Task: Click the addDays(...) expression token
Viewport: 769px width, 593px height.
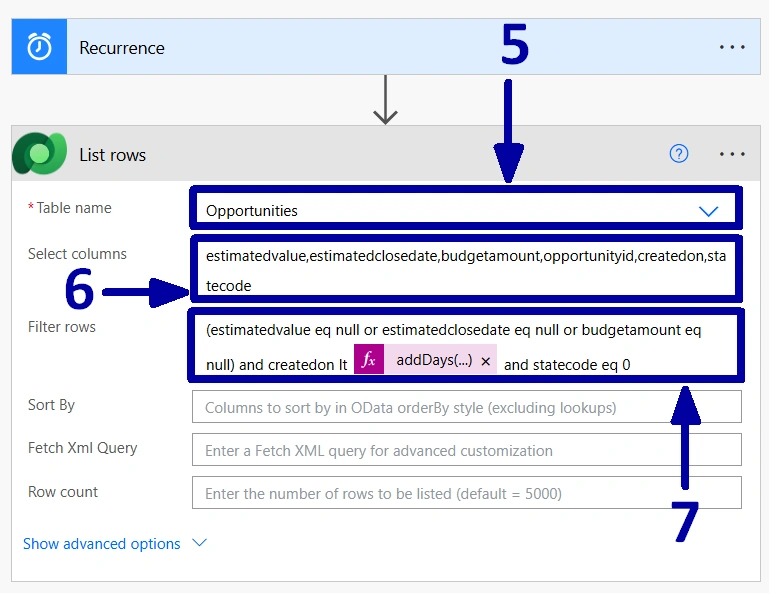Action: (x=425, y=360)
